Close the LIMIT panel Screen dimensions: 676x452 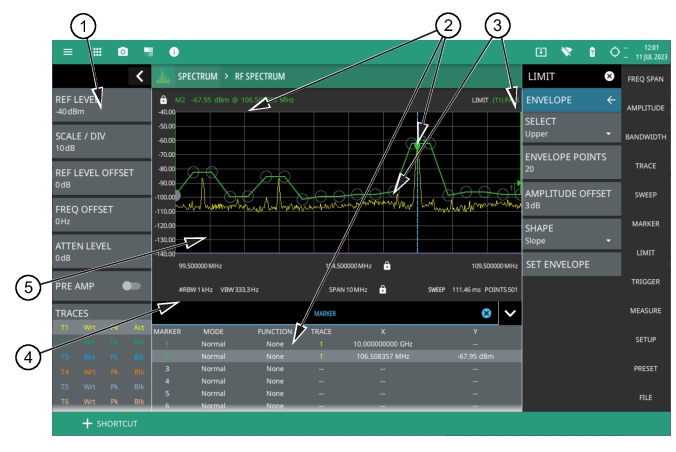[609, 76]
